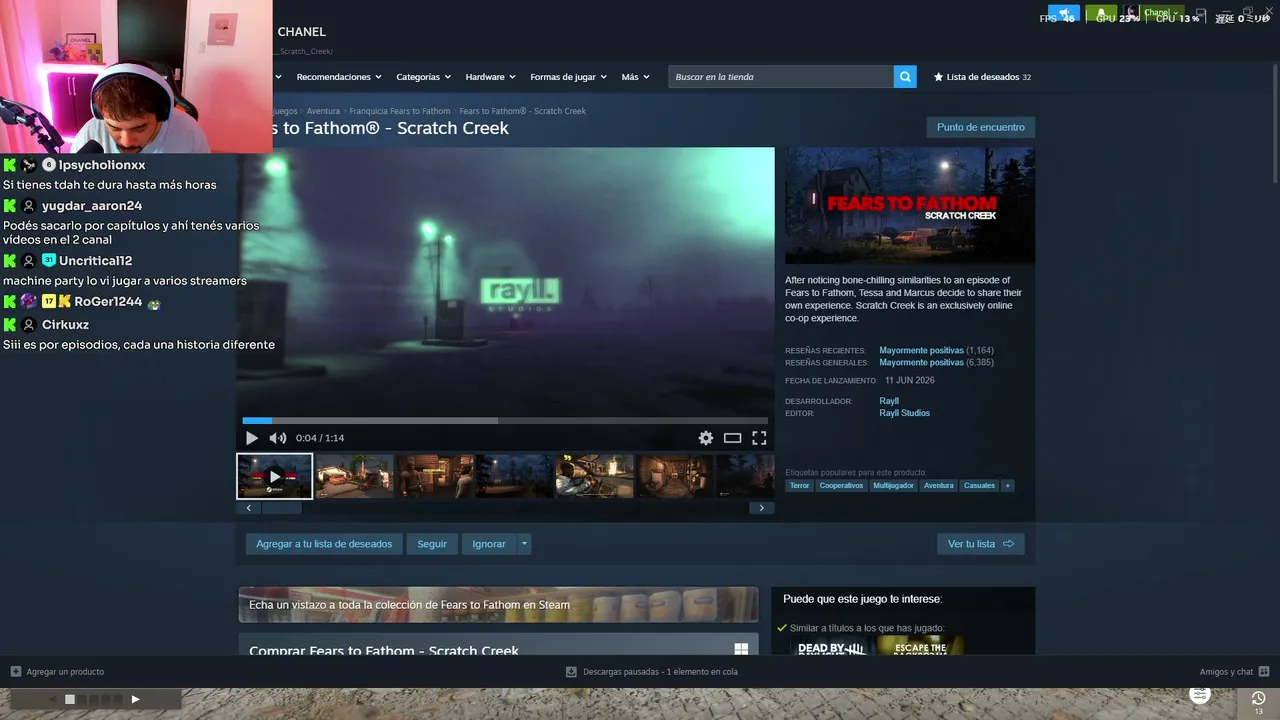Image resolution: width=1280 pixels, height=720 pixels.
Task: Open the clock history icon
Action: pos(1258,698)
